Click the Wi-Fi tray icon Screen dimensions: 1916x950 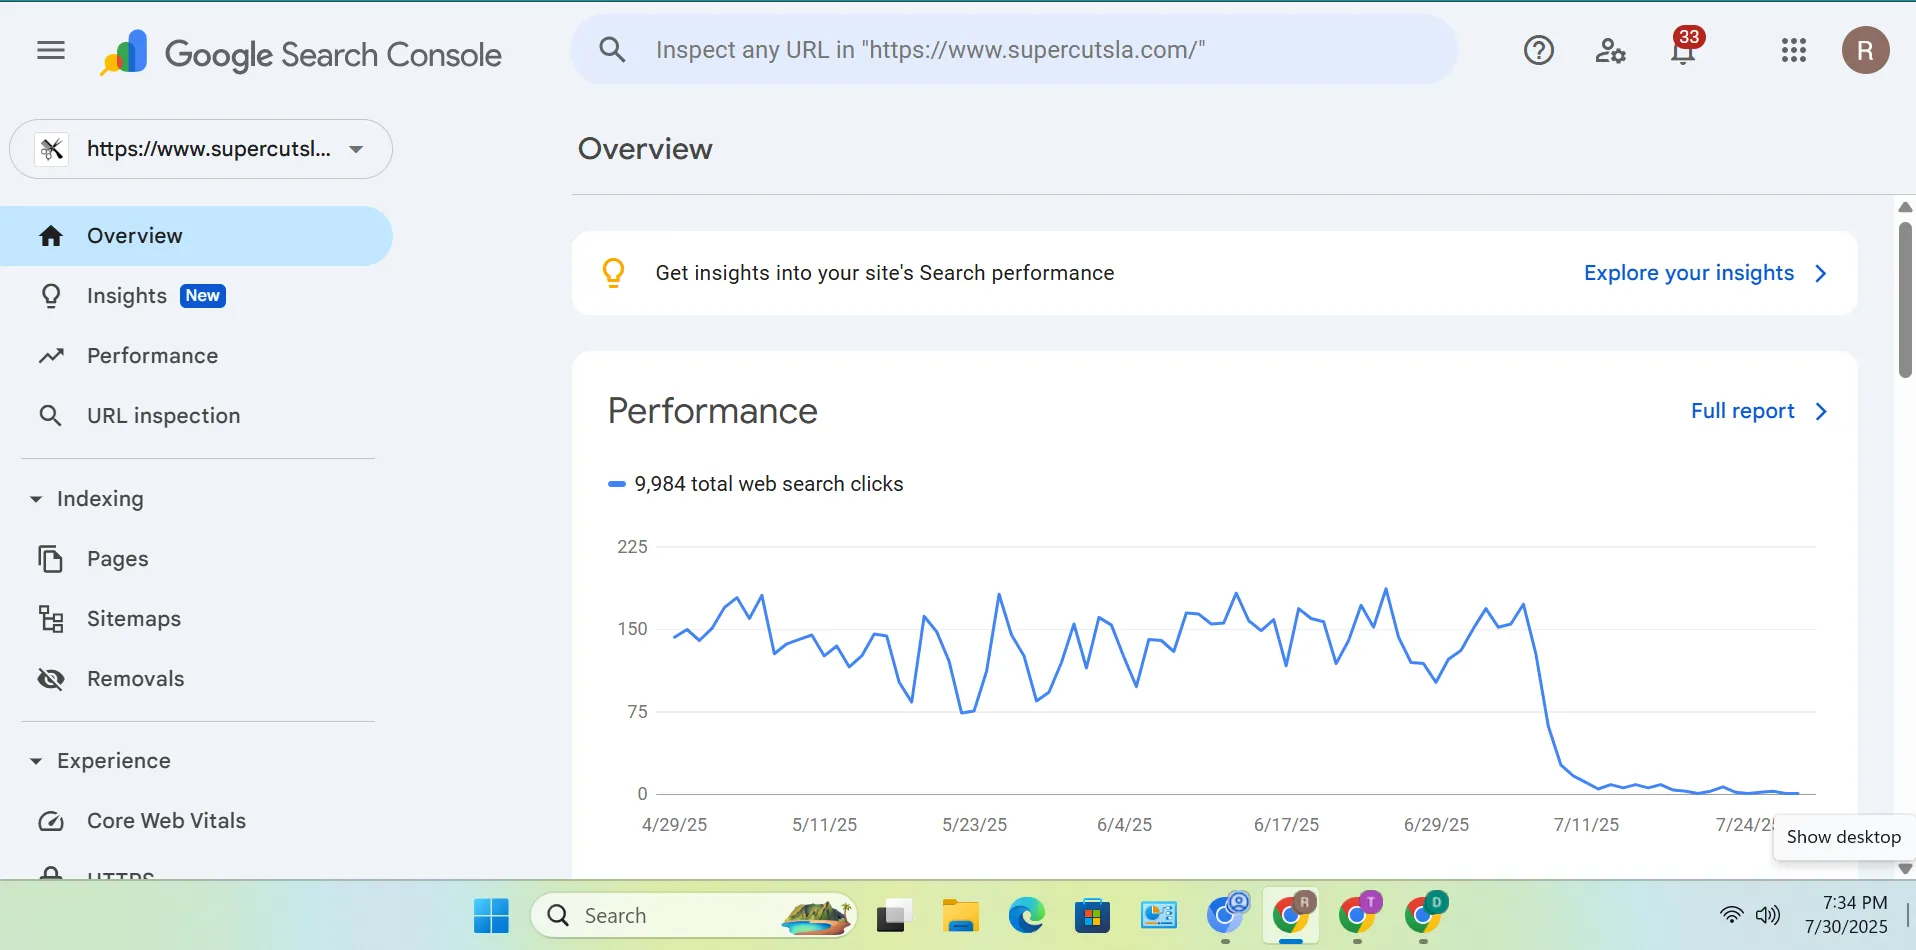(x=1731, y=915)
